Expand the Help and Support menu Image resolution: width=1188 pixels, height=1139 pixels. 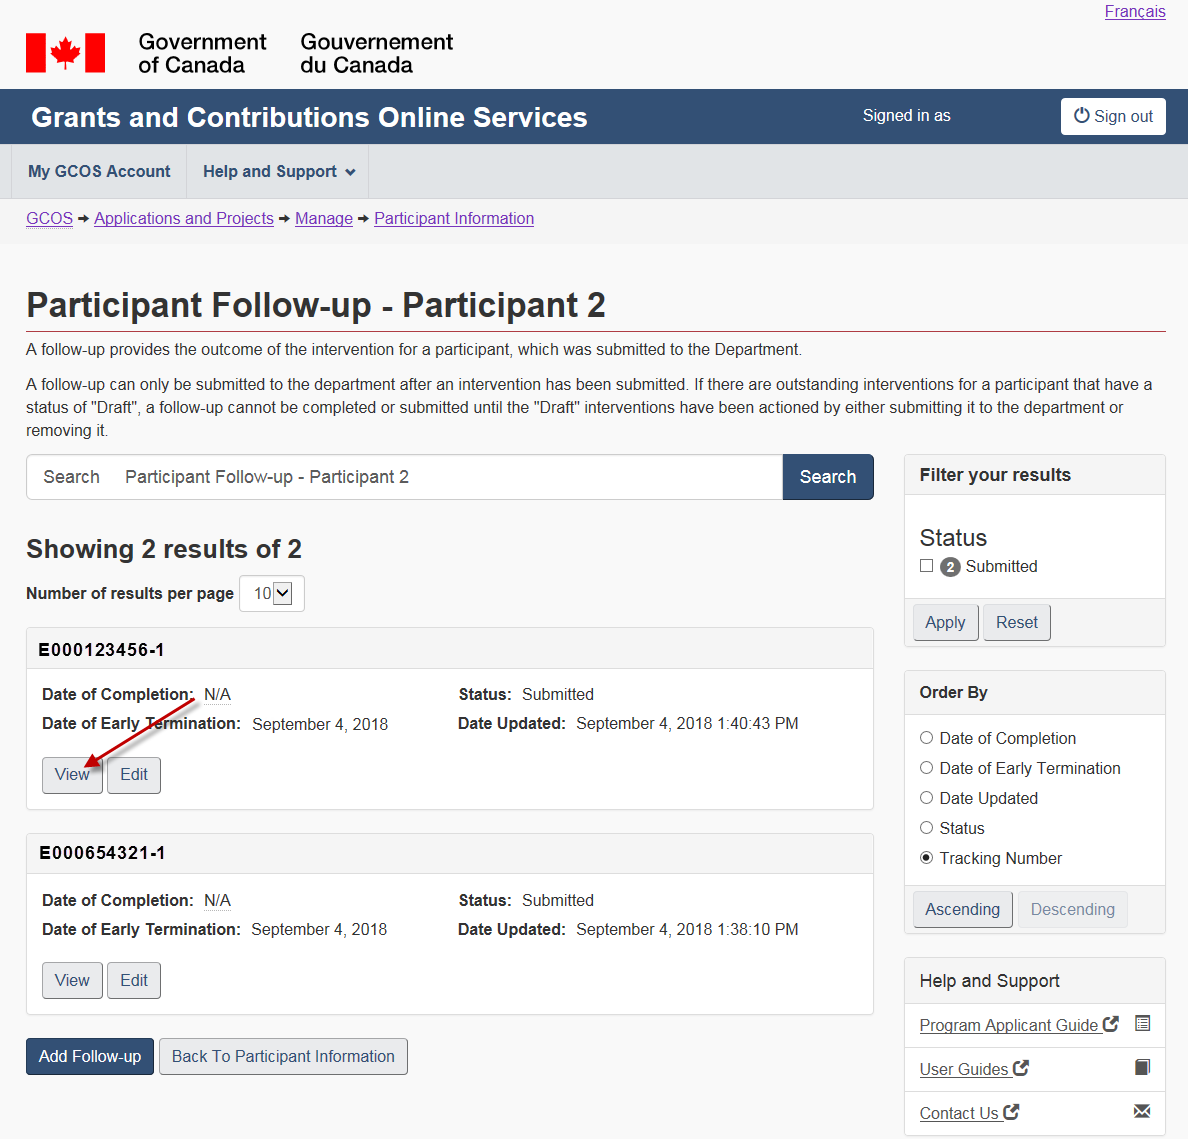278,171
